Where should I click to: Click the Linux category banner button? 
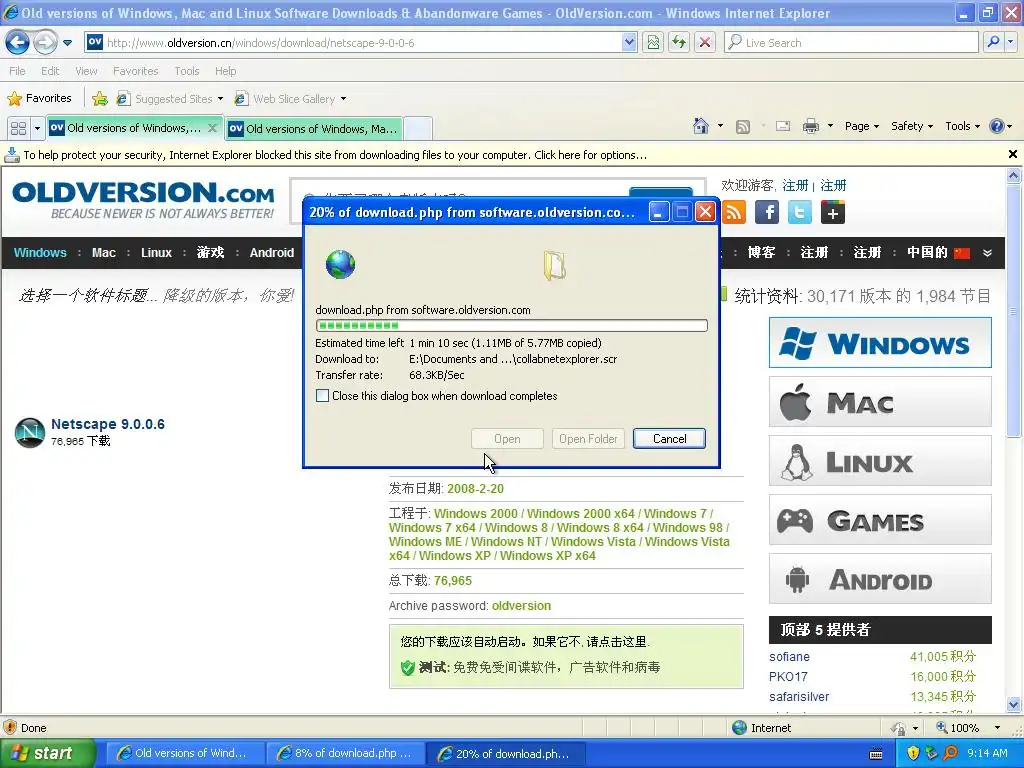(x=880, y=461)
